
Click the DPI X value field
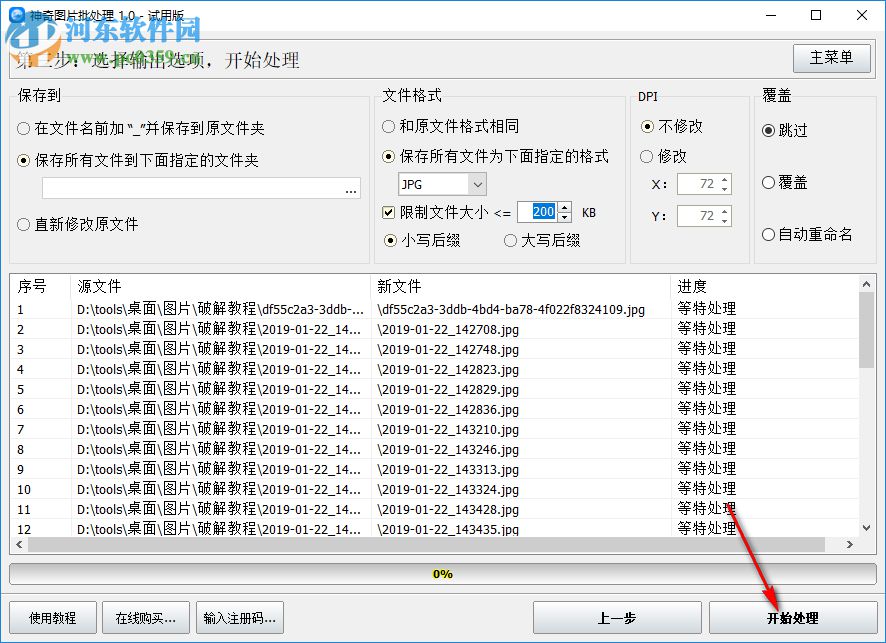click(698, 184)
